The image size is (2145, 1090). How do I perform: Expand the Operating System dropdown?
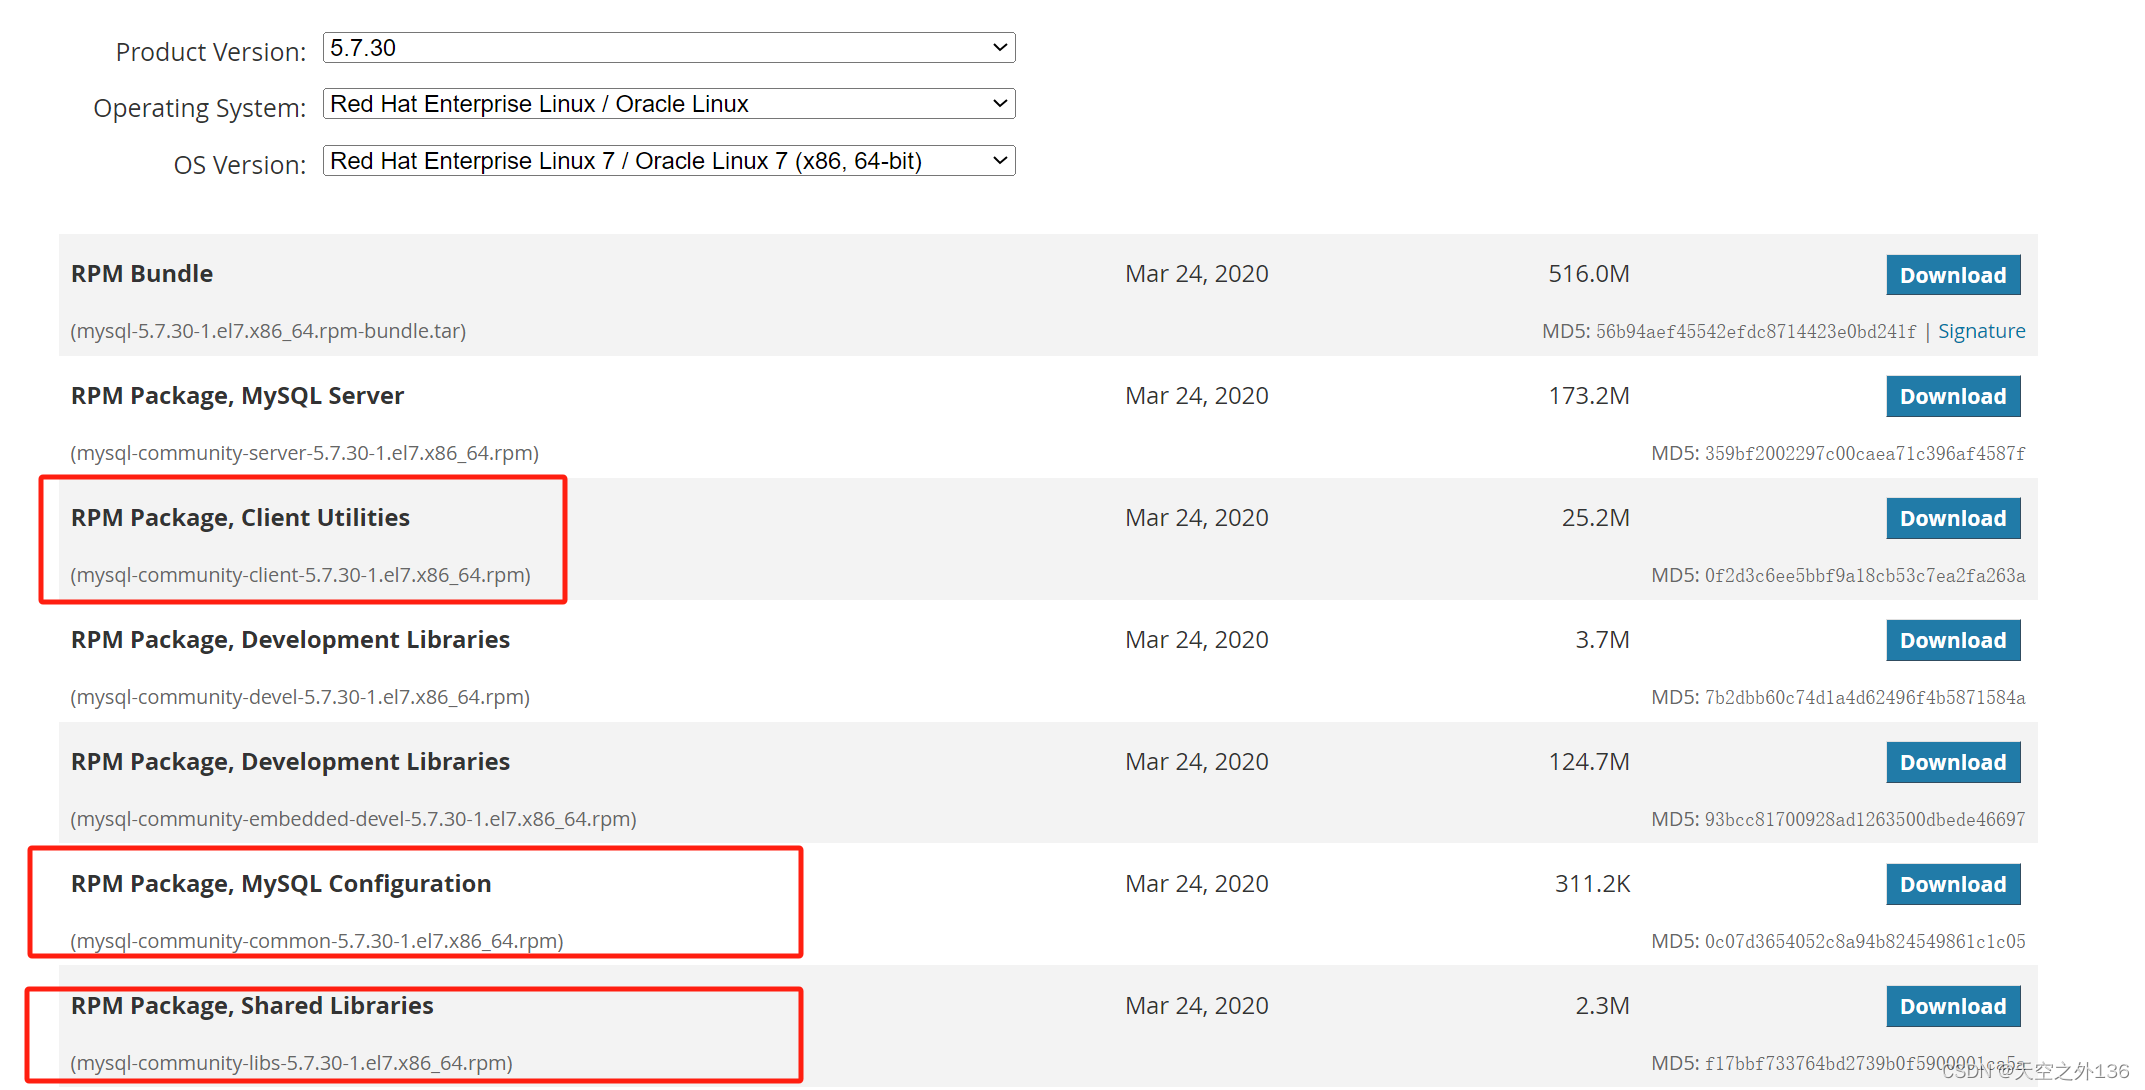pyautogui.click(x=668, y=104)
